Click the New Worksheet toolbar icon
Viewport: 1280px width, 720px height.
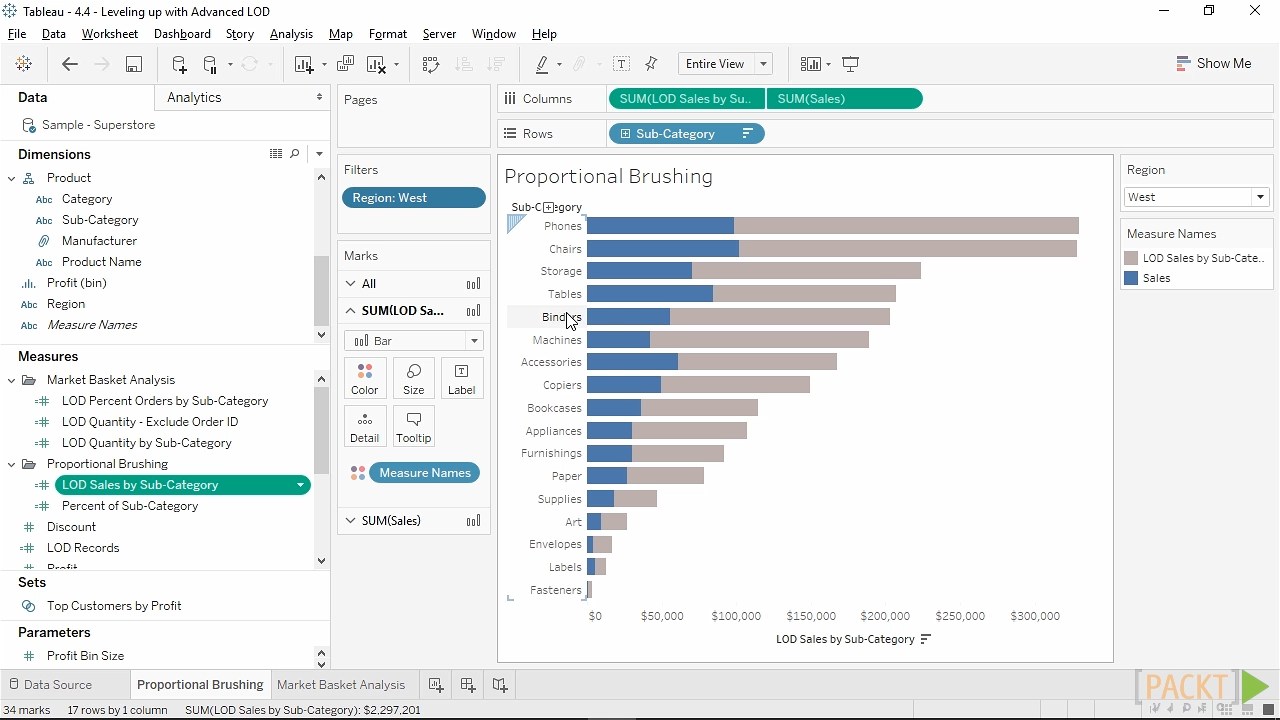tap(305, 64)
